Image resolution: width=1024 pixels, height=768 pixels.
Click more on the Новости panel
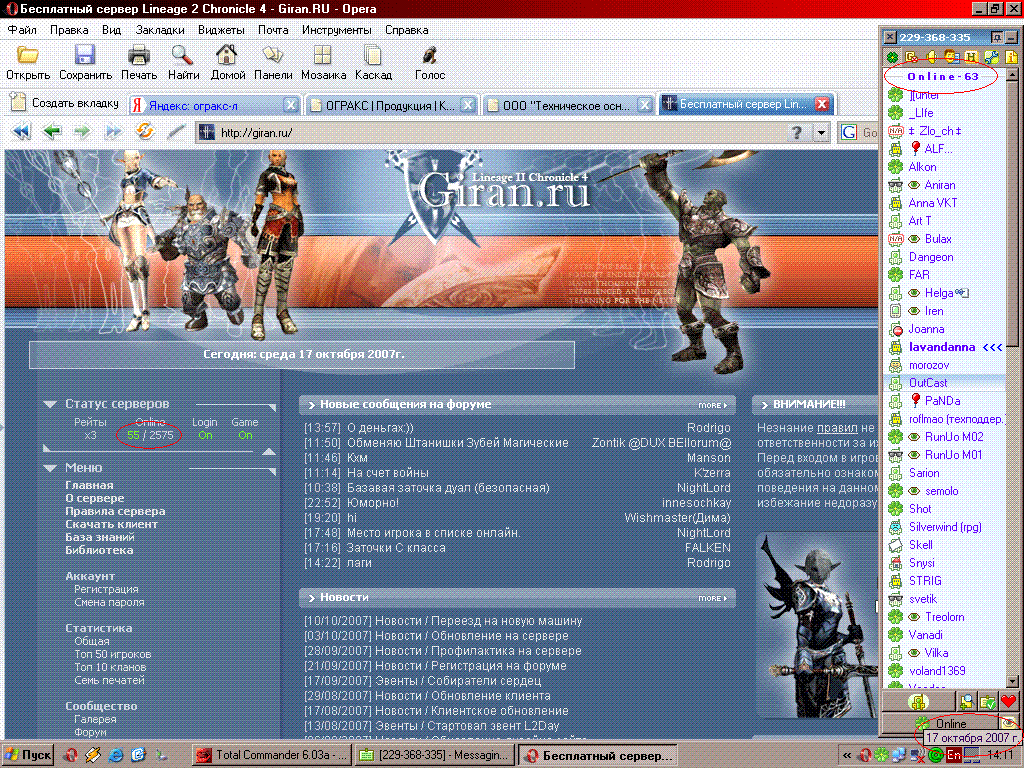pos(712,598)
